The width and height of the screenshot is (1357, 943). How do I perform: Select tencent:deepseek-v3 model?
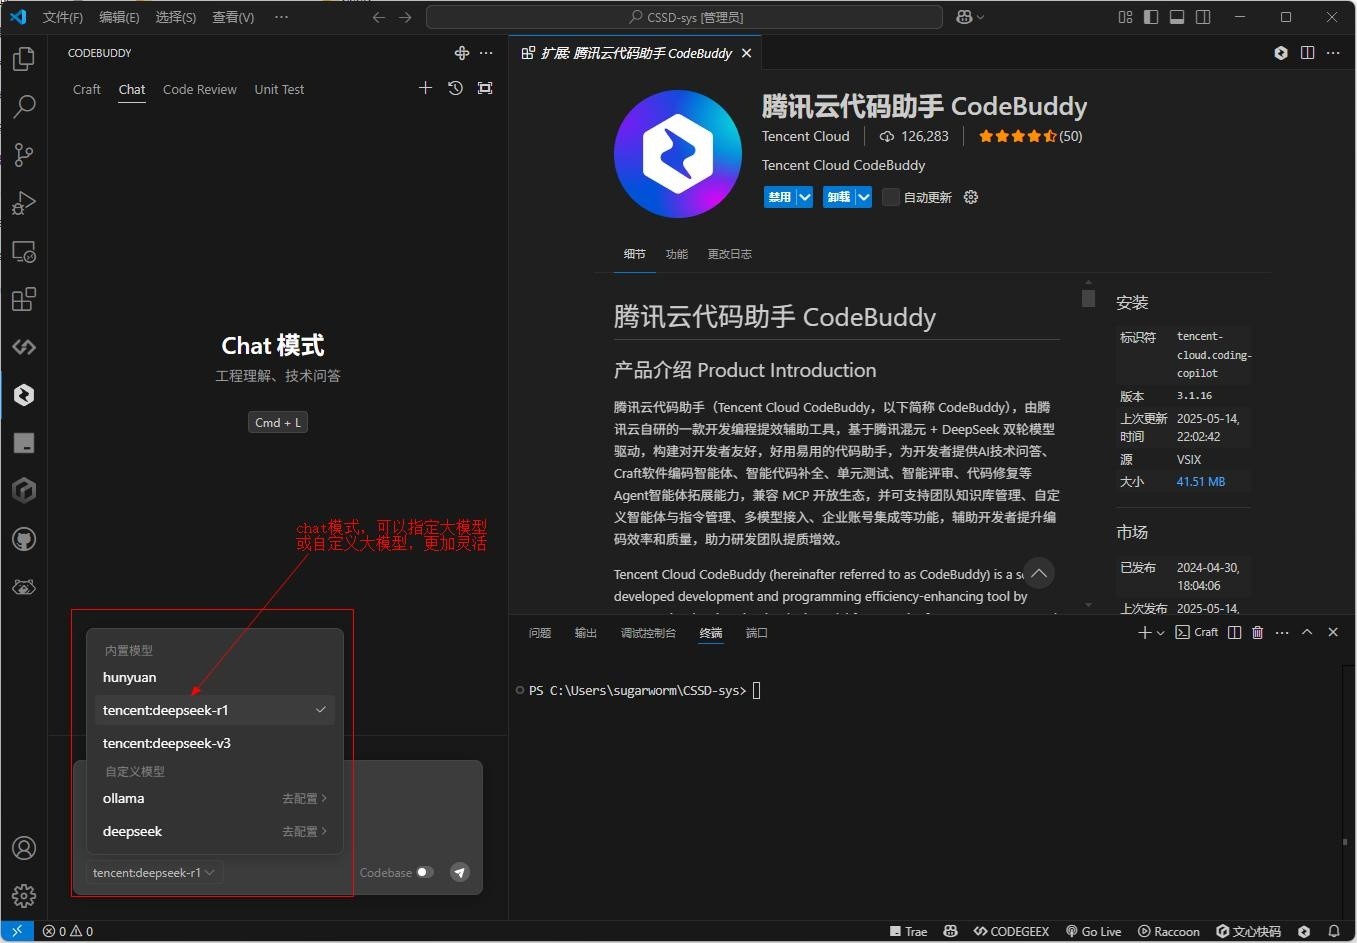coord(214,743)
